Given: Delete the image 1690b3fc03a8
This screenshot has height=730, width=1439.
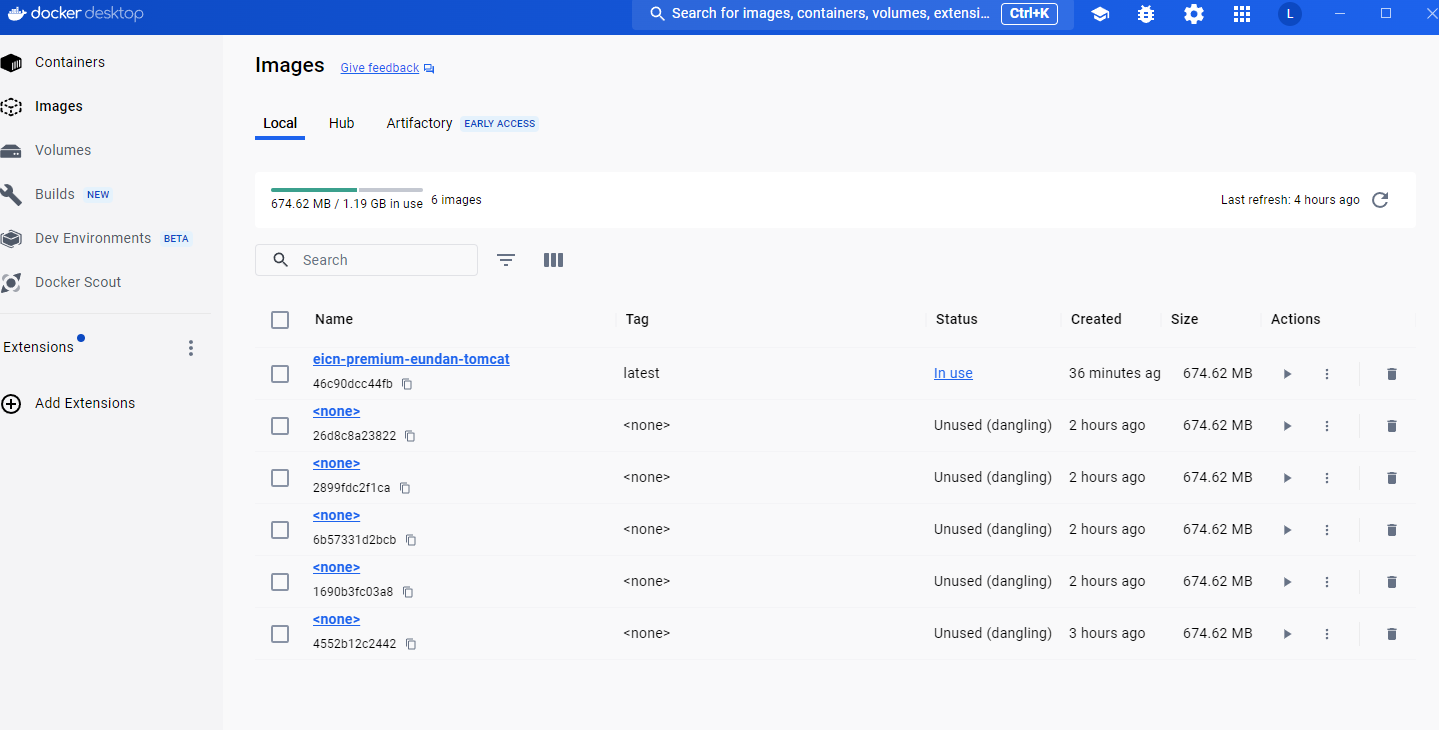Looking at the screenshot, I should [x=1391, y=582].
